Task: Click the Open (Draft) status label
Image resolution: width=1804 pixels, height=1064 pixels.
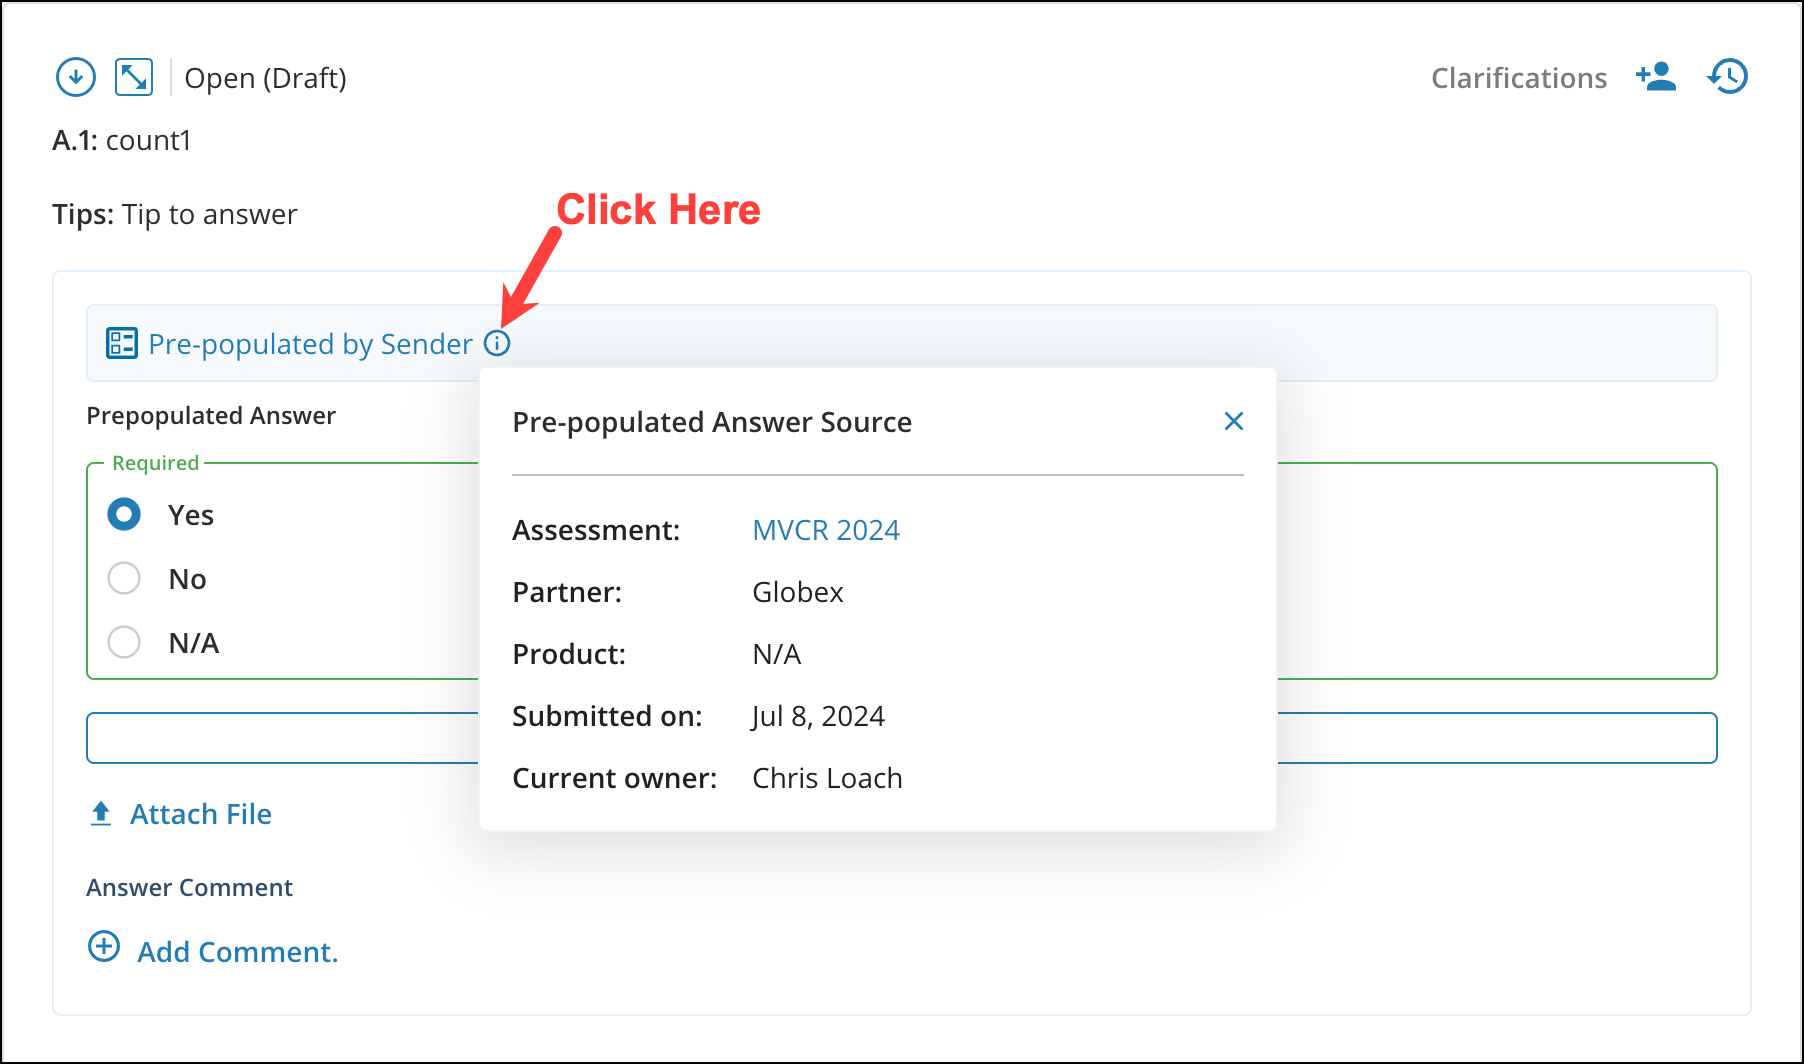Action: (265, 78)
